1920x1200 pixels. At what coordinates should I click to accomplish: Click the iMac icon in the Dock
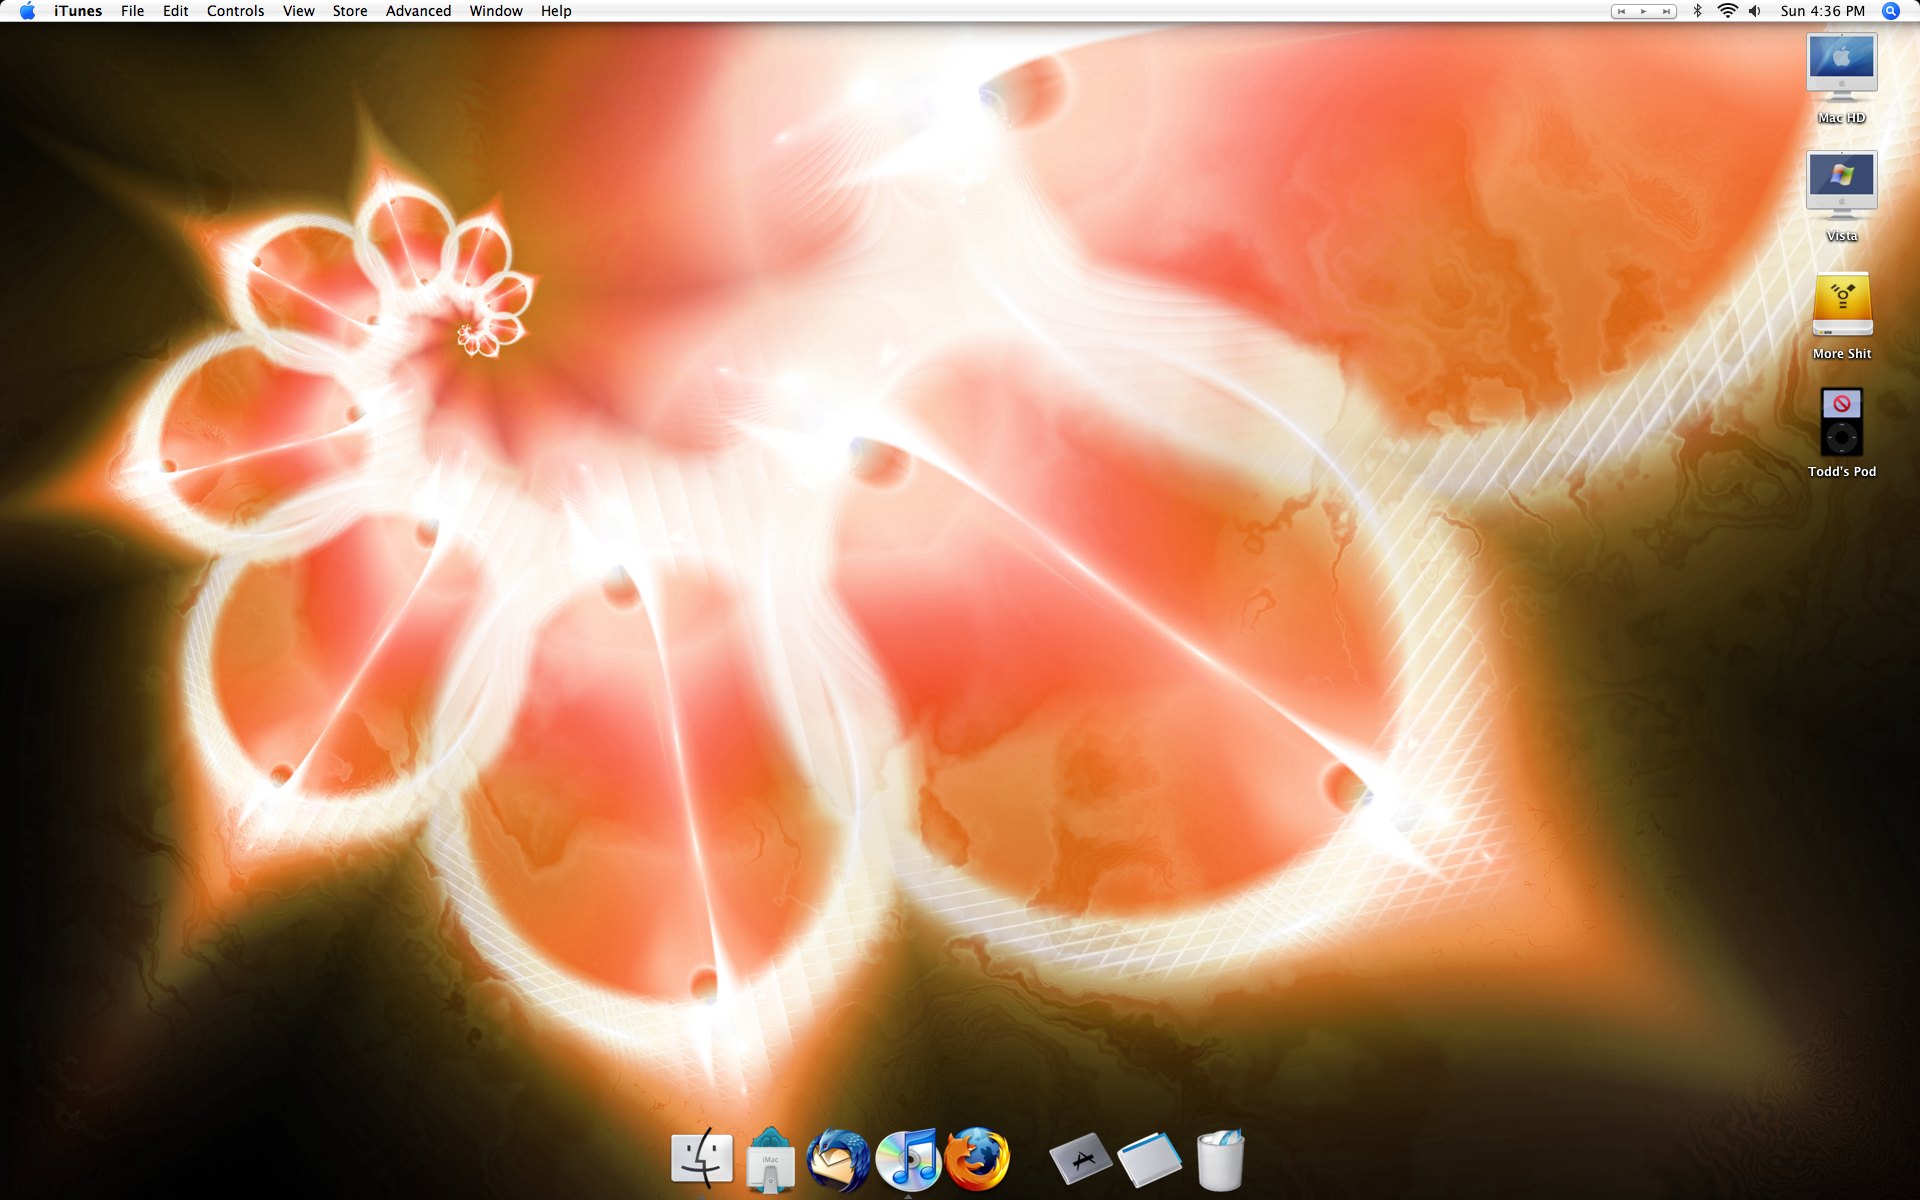(x=770, y=1158)
